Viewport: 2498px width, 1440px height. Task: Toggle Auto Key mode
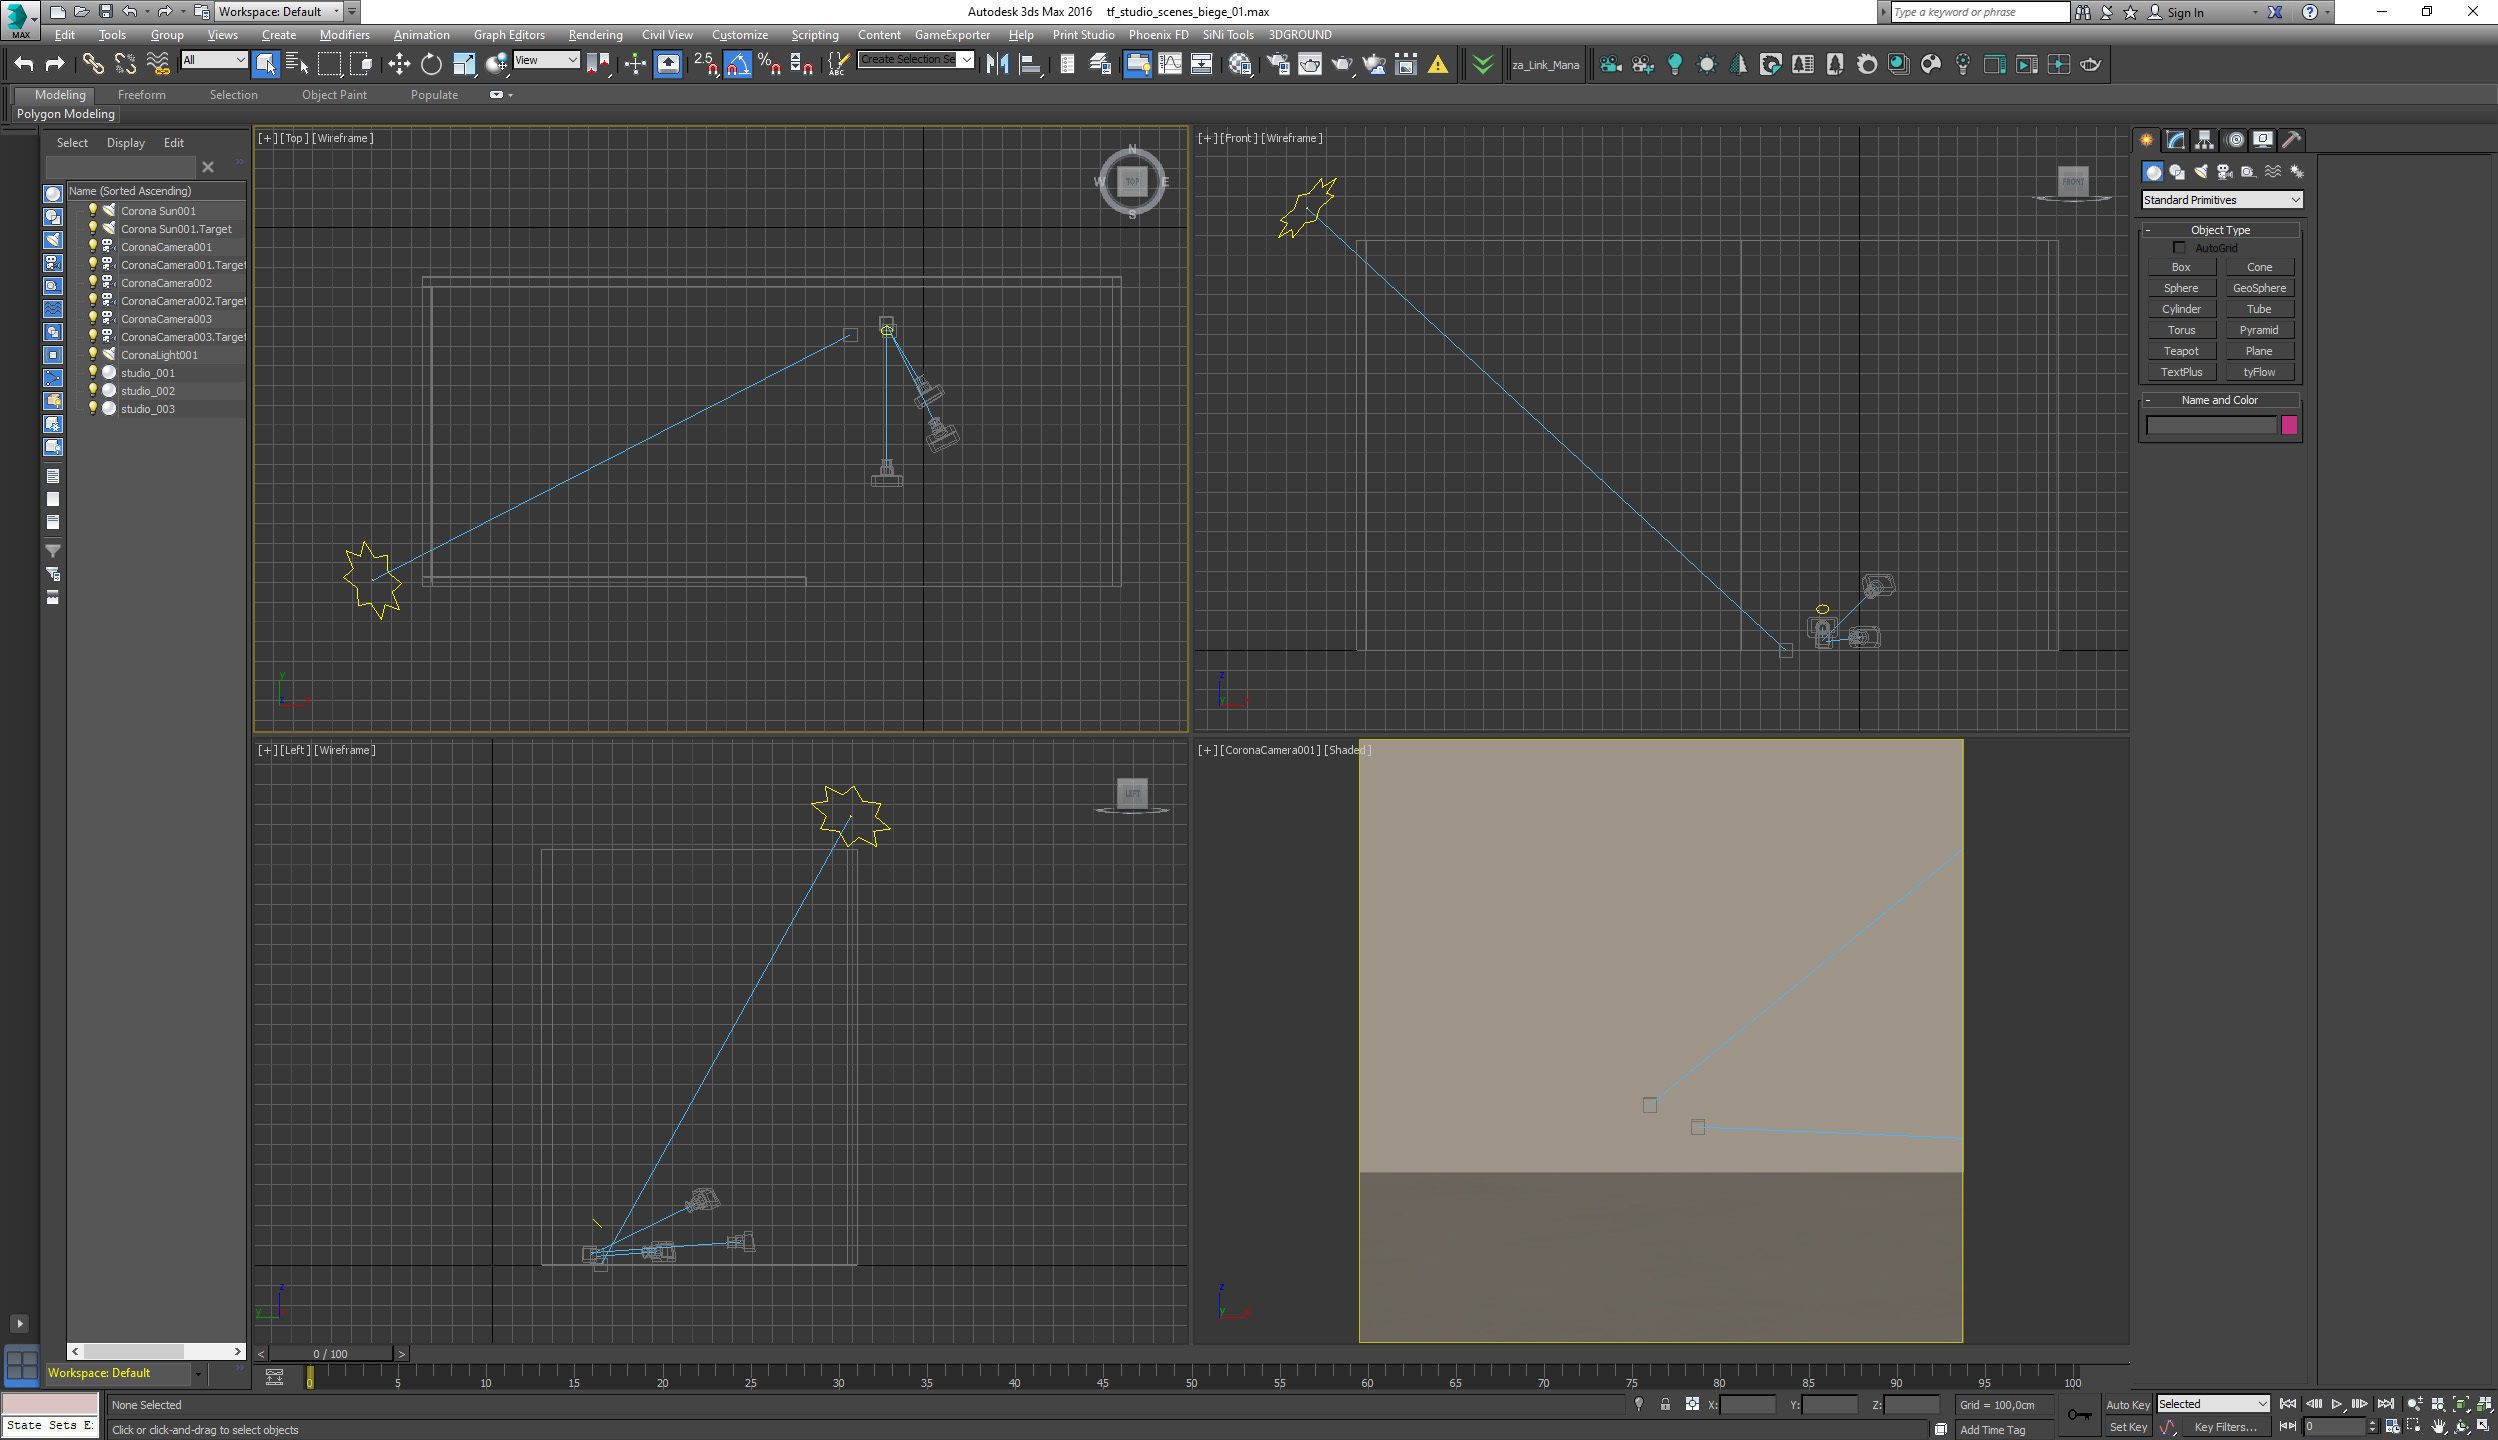(x=2127, y=1404)
